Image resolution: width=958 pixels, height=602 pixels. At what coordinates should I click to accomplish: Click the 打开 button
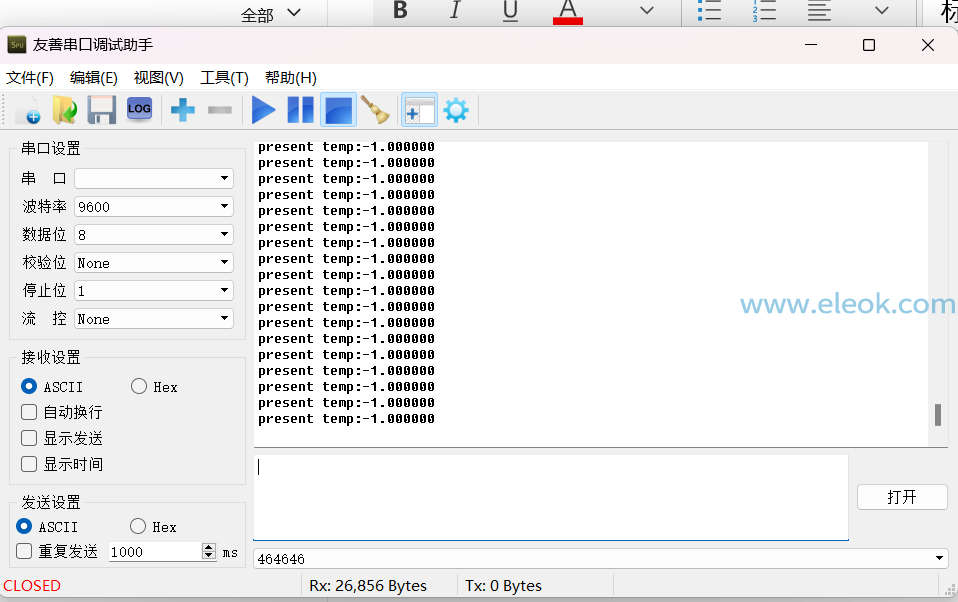pyautogui.click(x=902, y=497)
